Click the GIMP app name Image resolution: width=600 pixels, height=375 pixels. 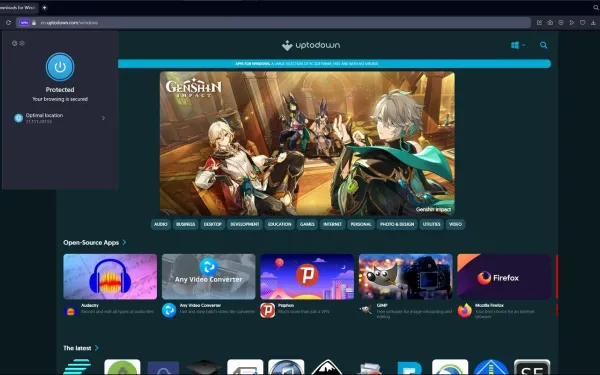click(382, 305)
